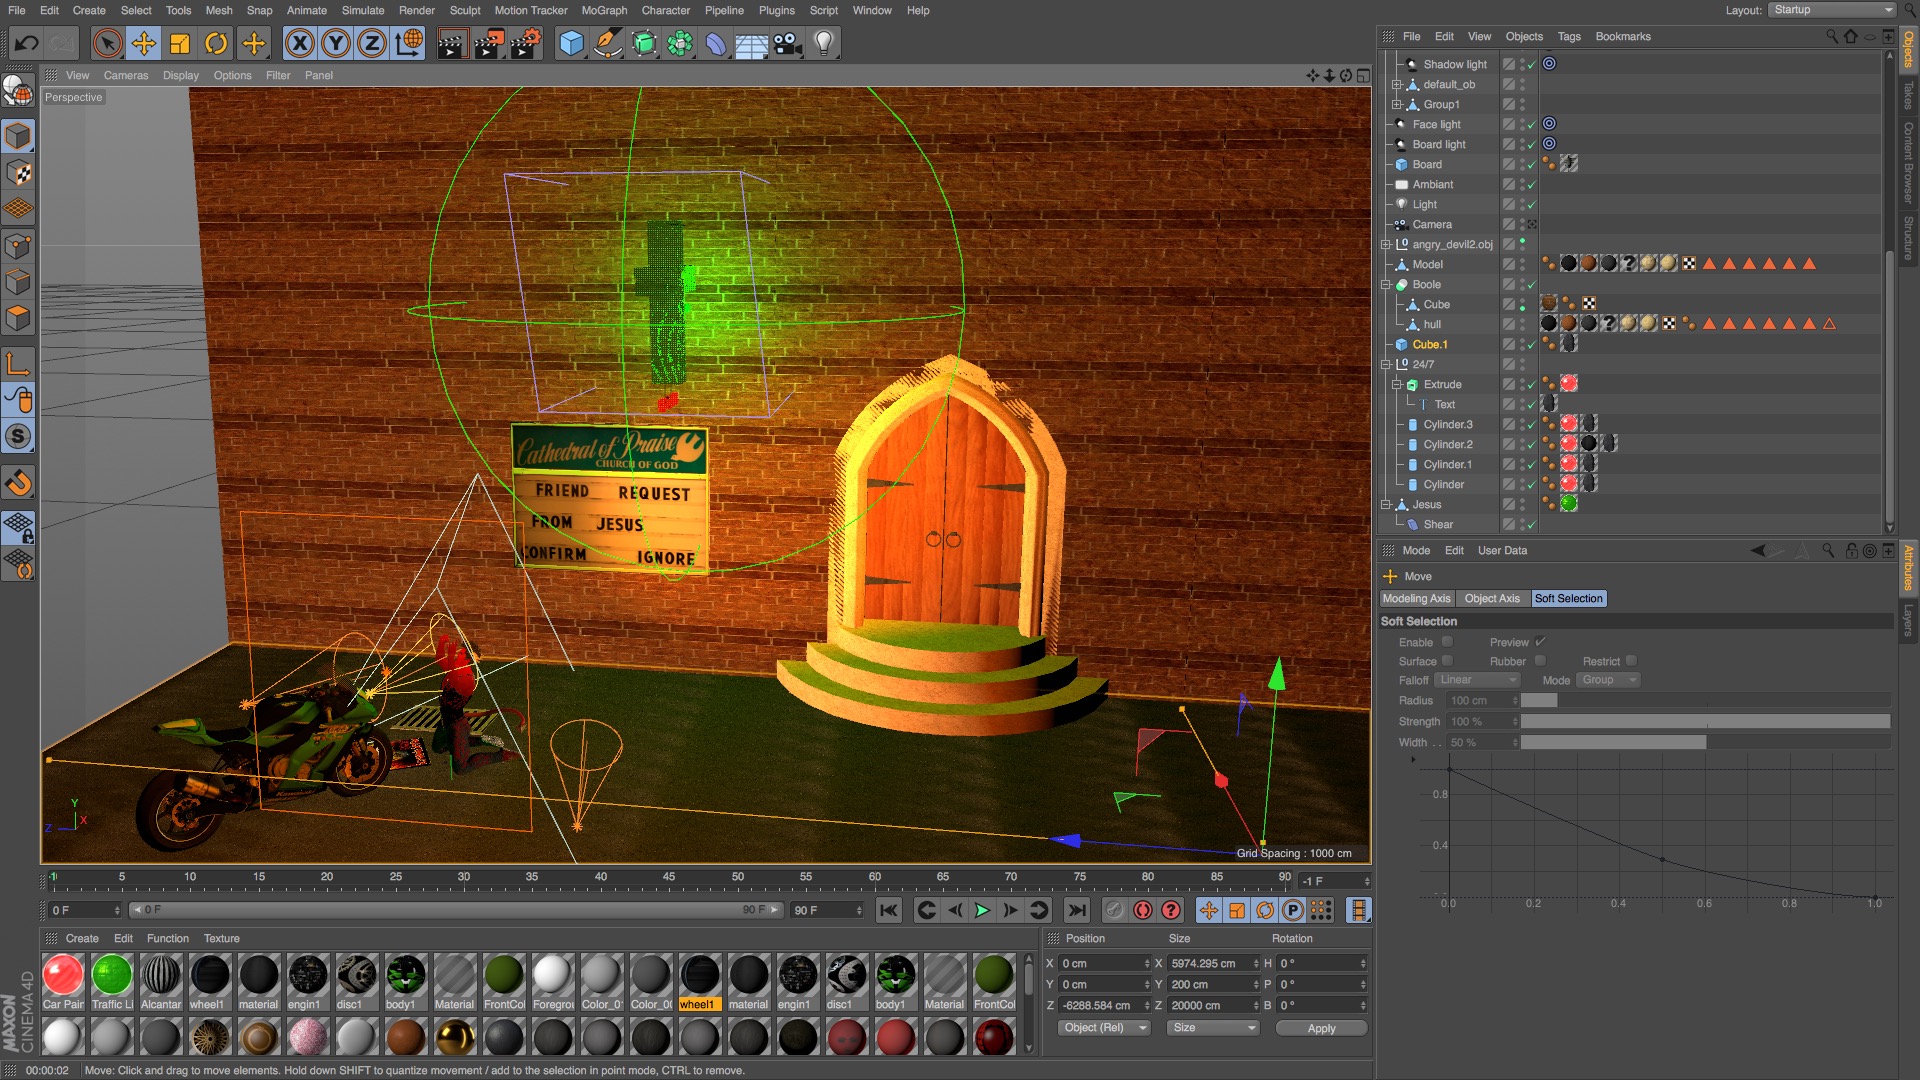Open the Layout Startup dropdown
This screenshot has height=1080, width=1920.
pos(1833,10)
